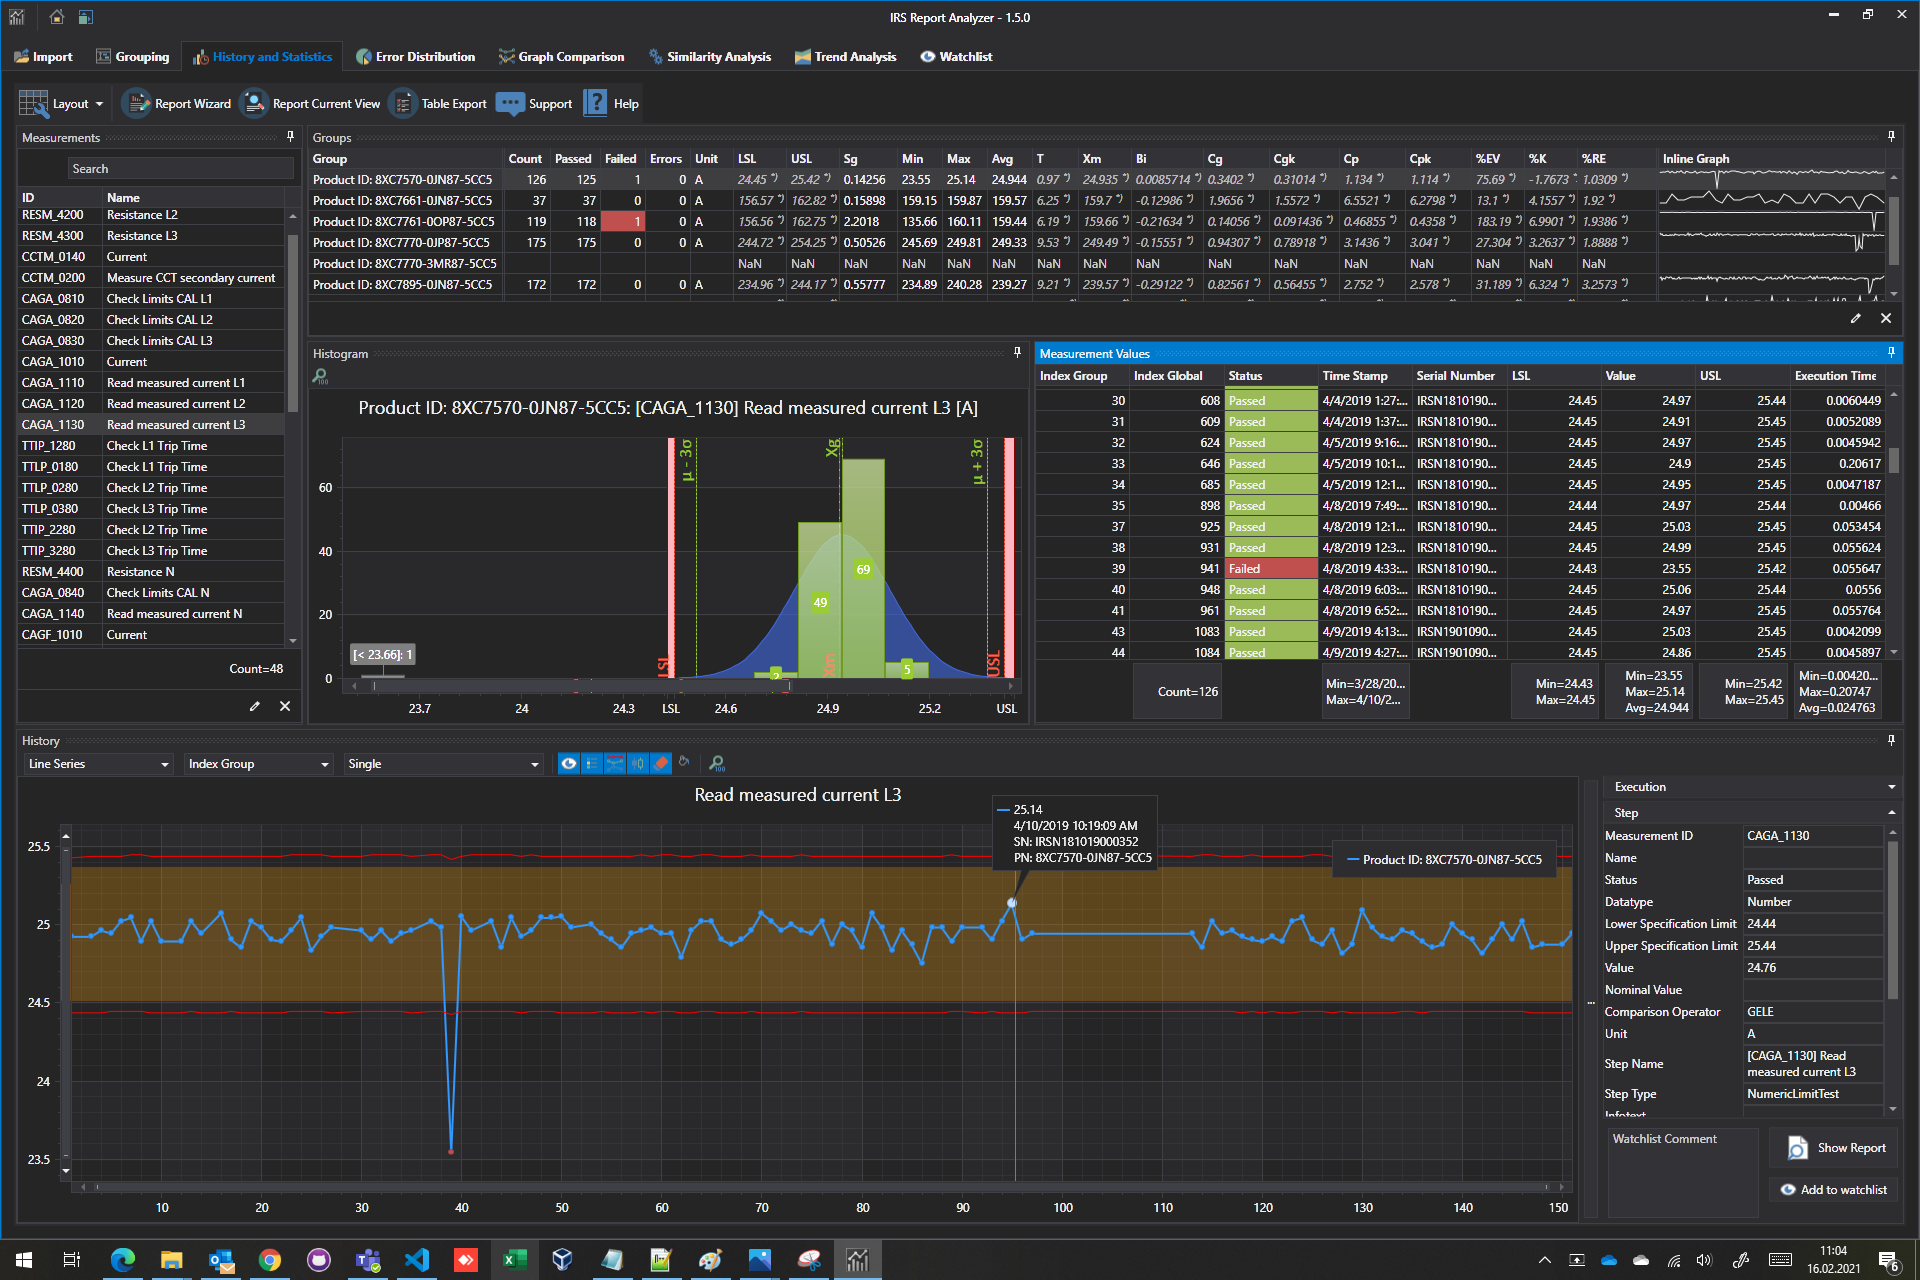Click the Table Export icon
This screenshot has width=1920, height=1280.
pyautogui.click(x=402, y=103)
